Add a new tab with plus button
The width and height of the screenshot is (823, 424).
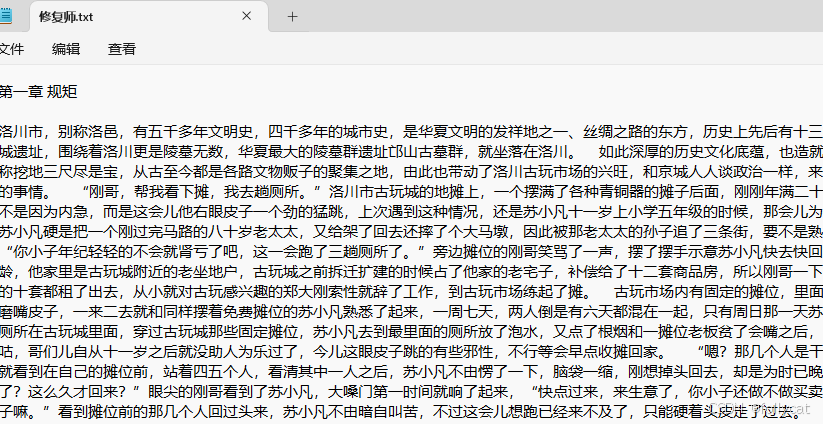292,17
